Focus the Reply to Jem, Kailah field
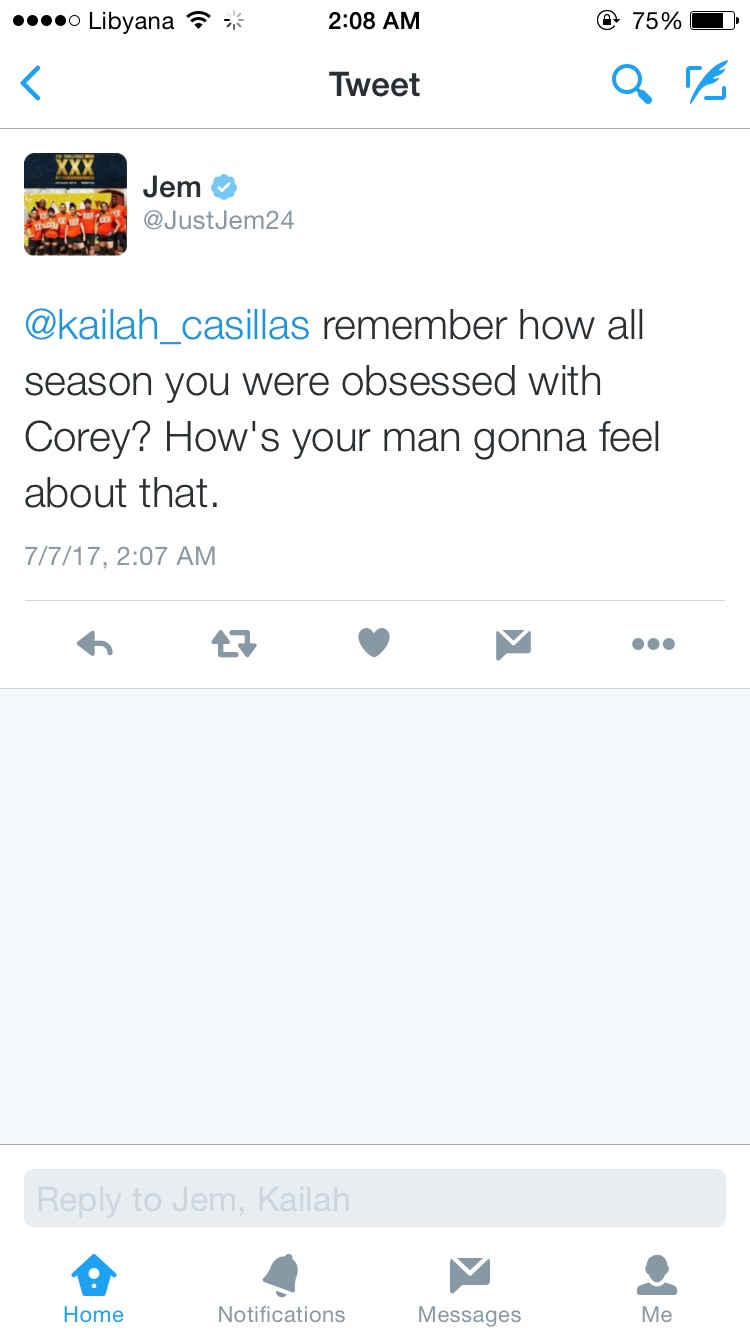 click(375, 1198)
